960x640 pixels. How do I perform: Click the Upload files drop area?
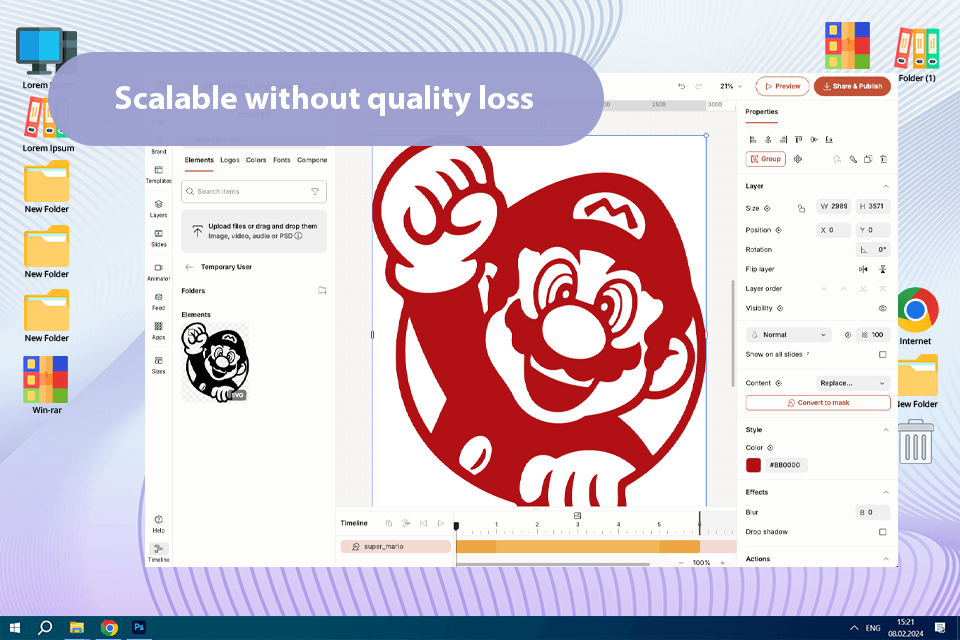[x=254, y=231]
